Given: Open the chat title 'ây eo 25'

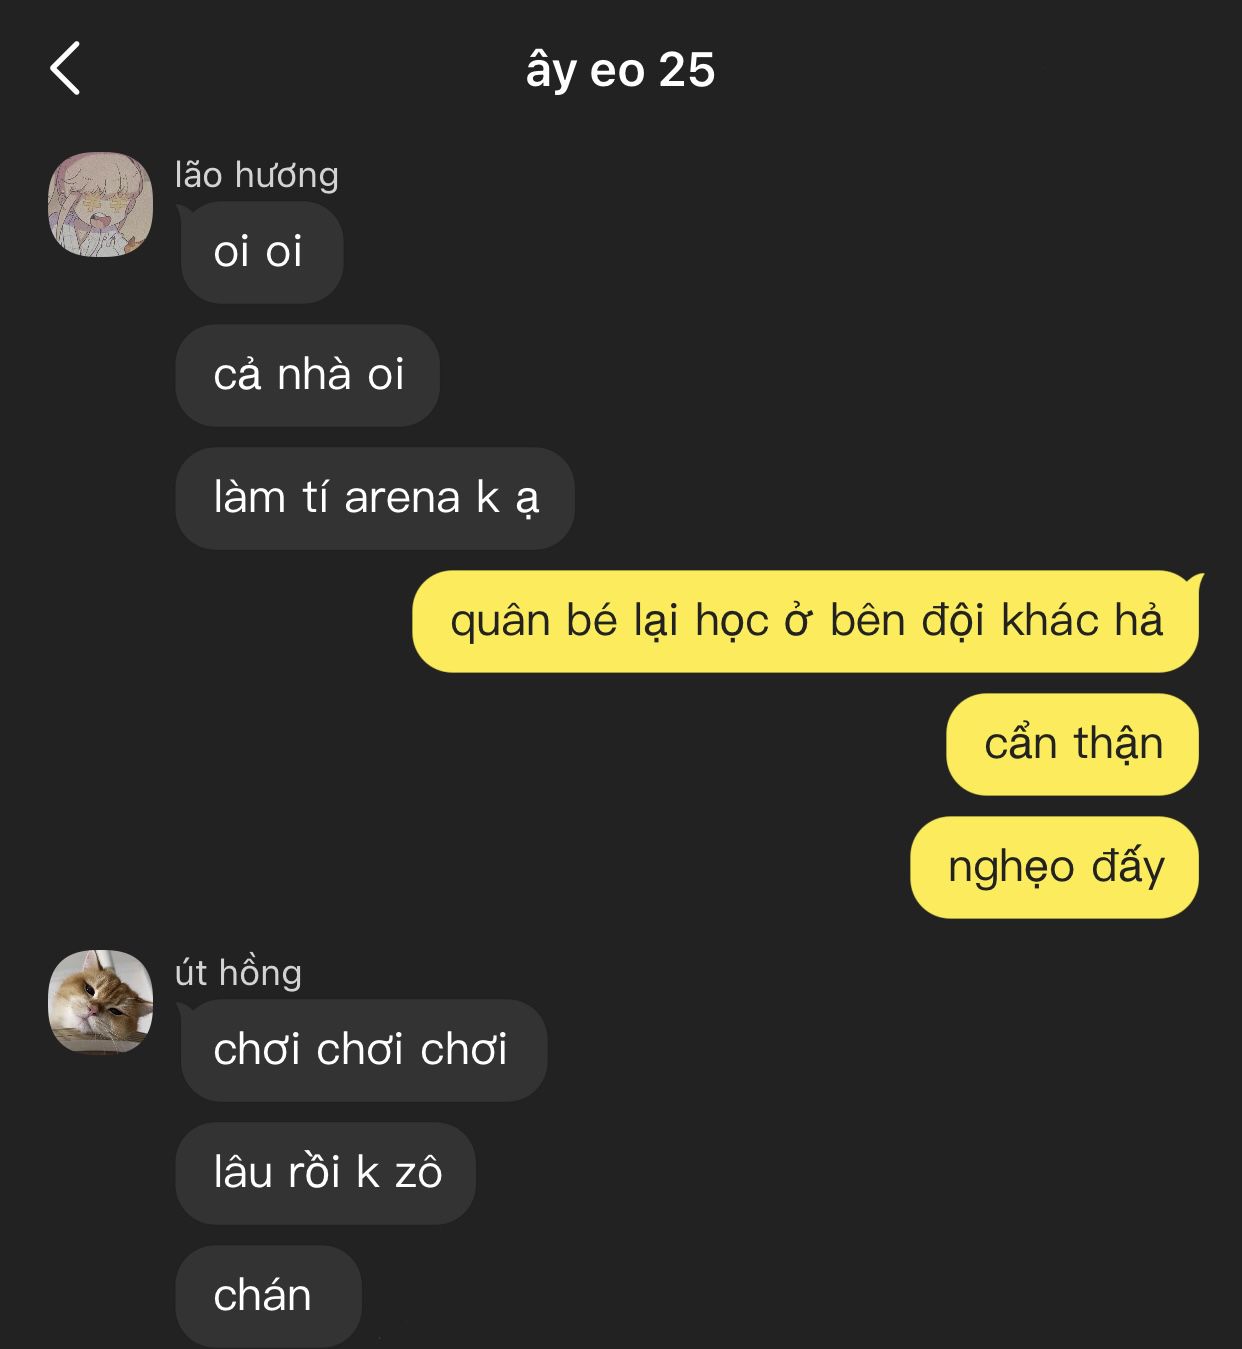Looking at the screenshot, I should coord(620,71).
